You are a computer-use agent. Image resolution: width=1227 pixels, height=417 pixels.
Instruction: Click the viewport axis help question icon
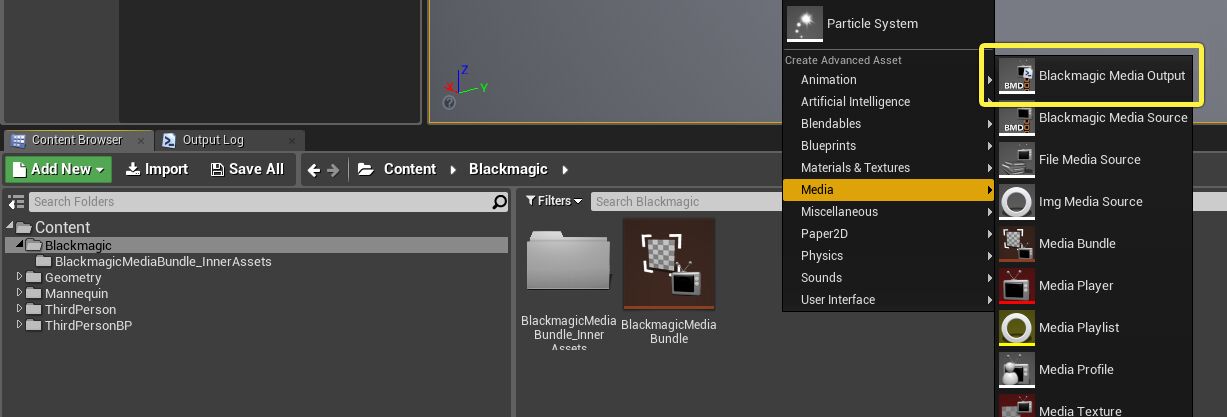click(x=450, y=103)
